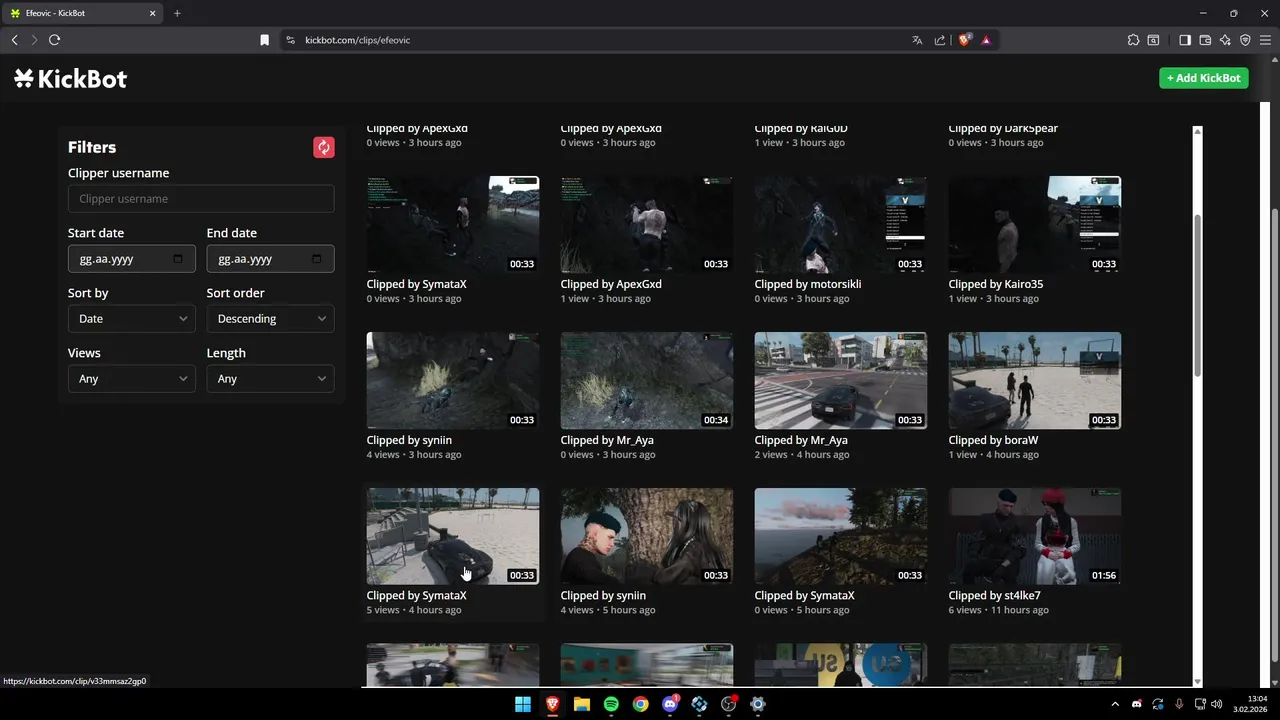The width and height of the screenshot is (1280, 720).
Task: Click 'Clipped by SymataX' 5 views title
Action: [x=416, y=596]
